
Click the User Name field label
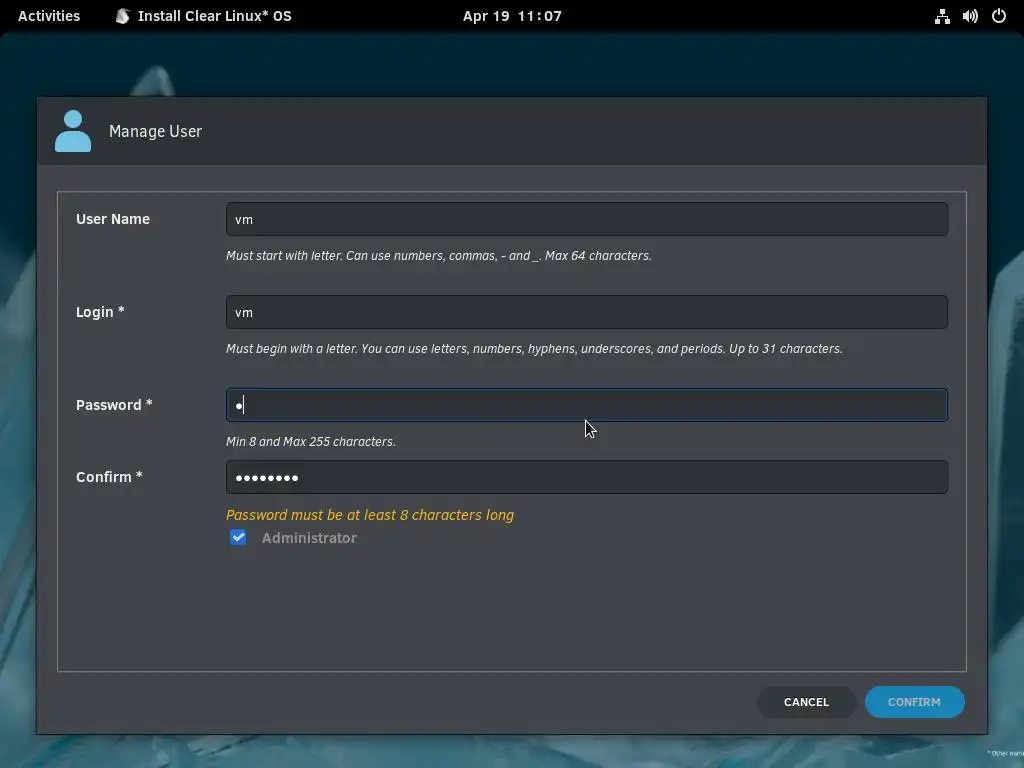tap(113, 219)
